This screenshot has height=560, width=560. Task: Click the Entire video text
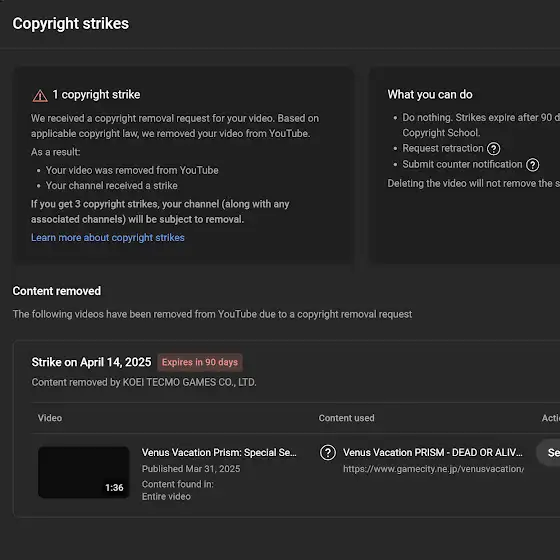pos(166,496)
